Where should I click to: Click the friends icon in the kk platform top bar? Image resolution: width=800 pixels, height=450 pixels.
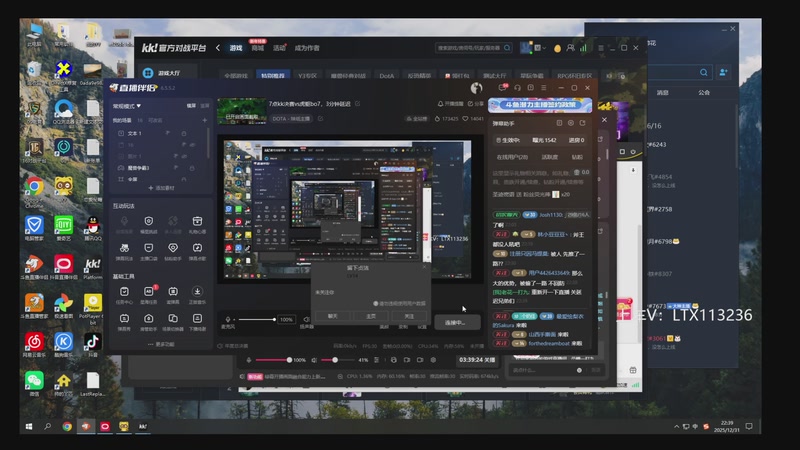[570, 48]
